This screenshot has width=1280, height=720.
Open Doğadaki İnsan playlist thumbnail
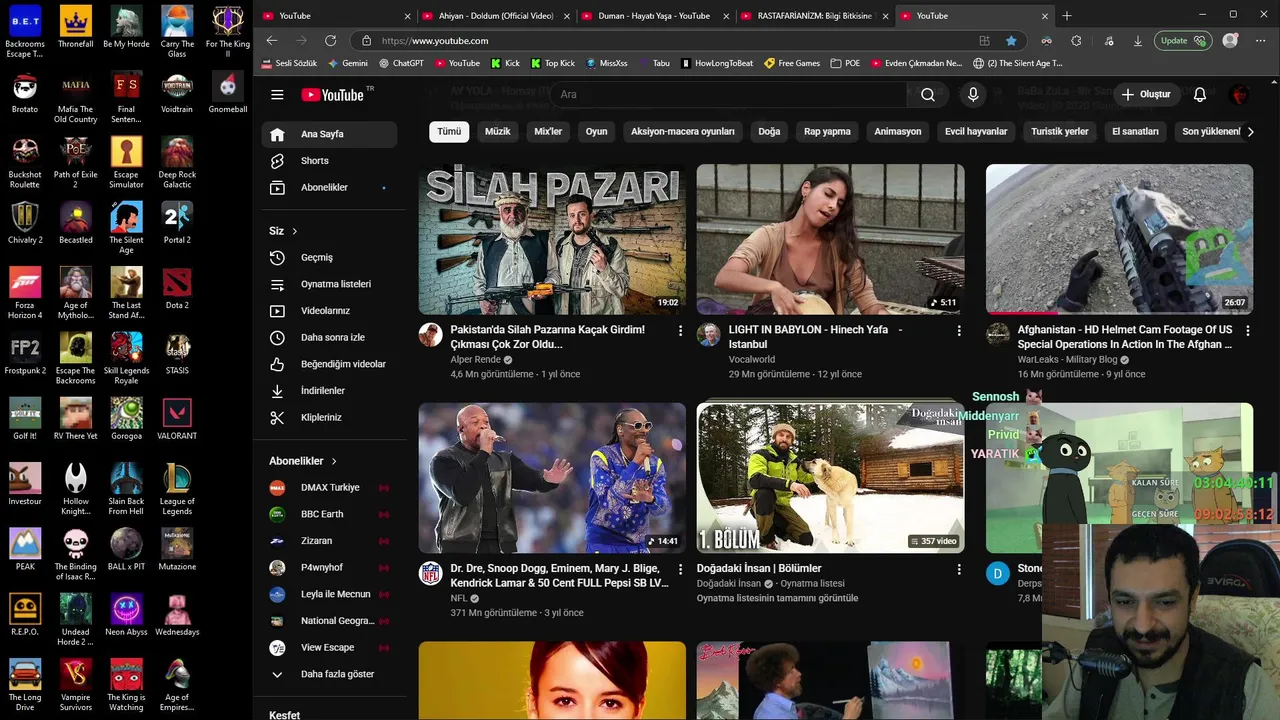click(830, 478)
